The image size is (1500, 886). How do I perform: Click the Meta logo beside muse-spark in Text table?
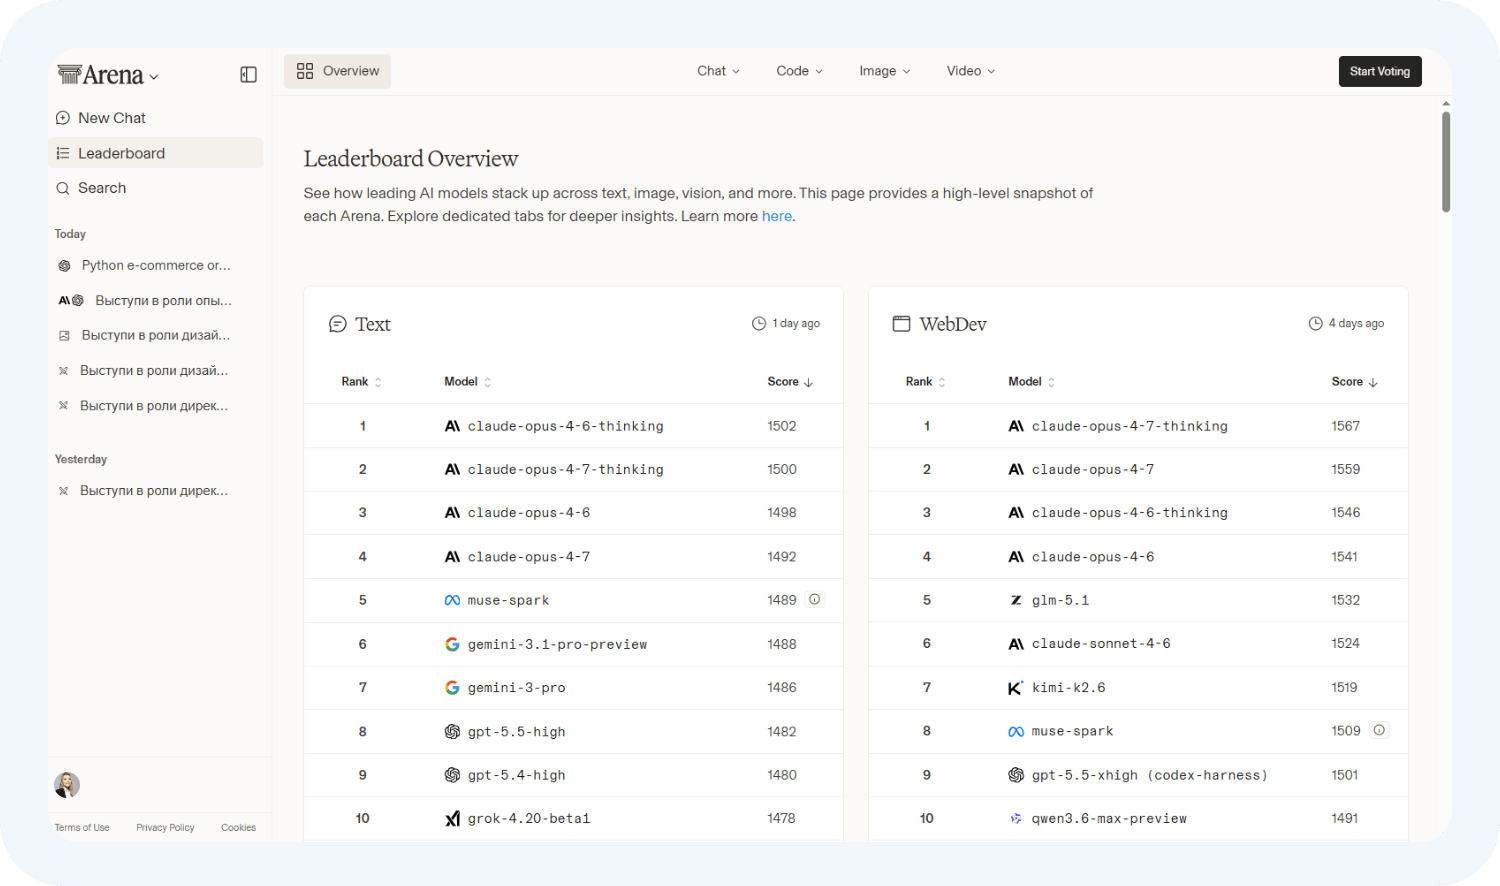coord(452,600)
